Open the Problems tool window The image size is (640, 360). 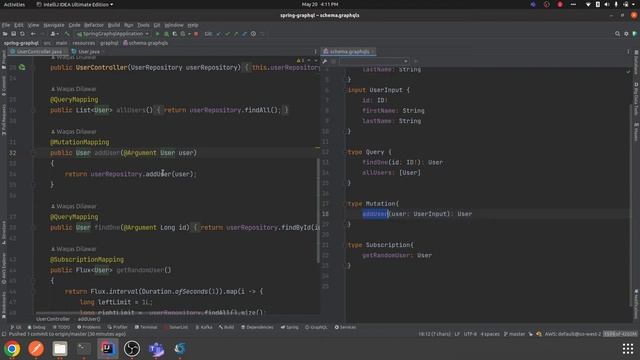point(89,327)
